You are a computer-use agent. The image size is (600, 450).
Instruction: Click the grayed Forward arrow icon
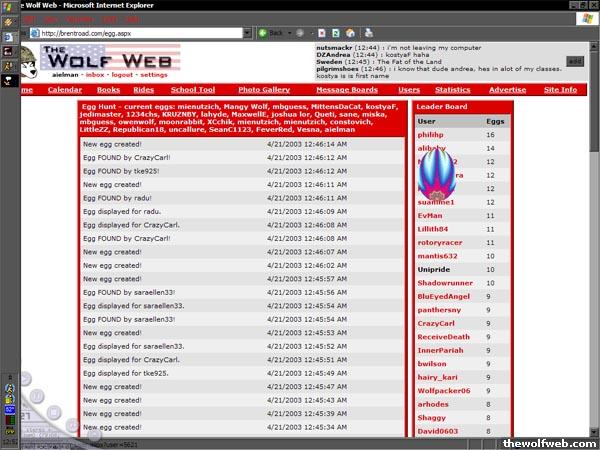pos(299,33)
